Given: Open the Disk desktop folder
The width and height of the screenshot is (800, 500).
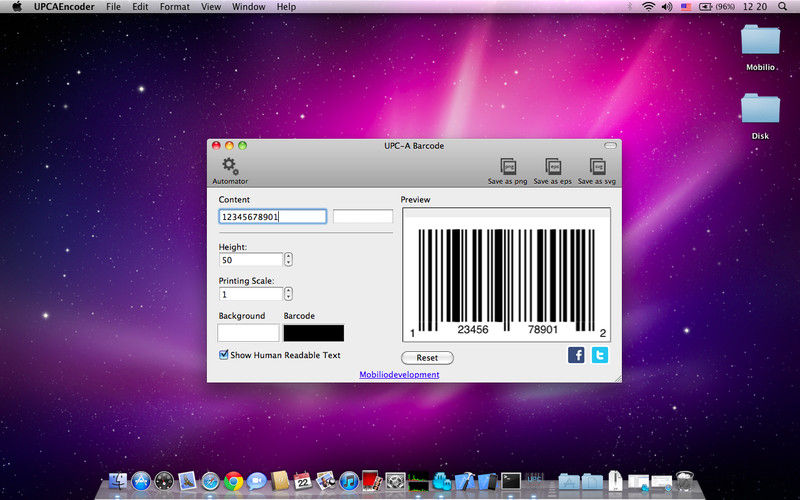Looking at the screenshot, I should (760, 116).
